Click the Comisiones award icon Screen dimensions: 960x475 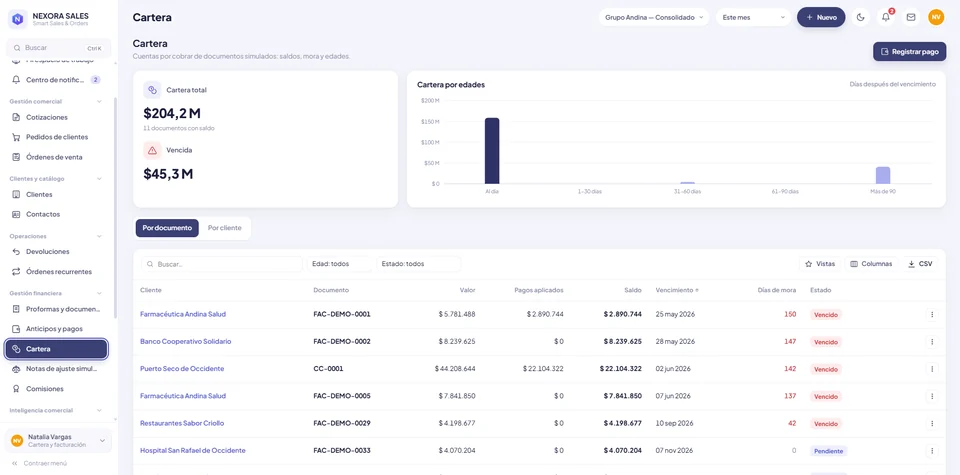pos(17,389)
